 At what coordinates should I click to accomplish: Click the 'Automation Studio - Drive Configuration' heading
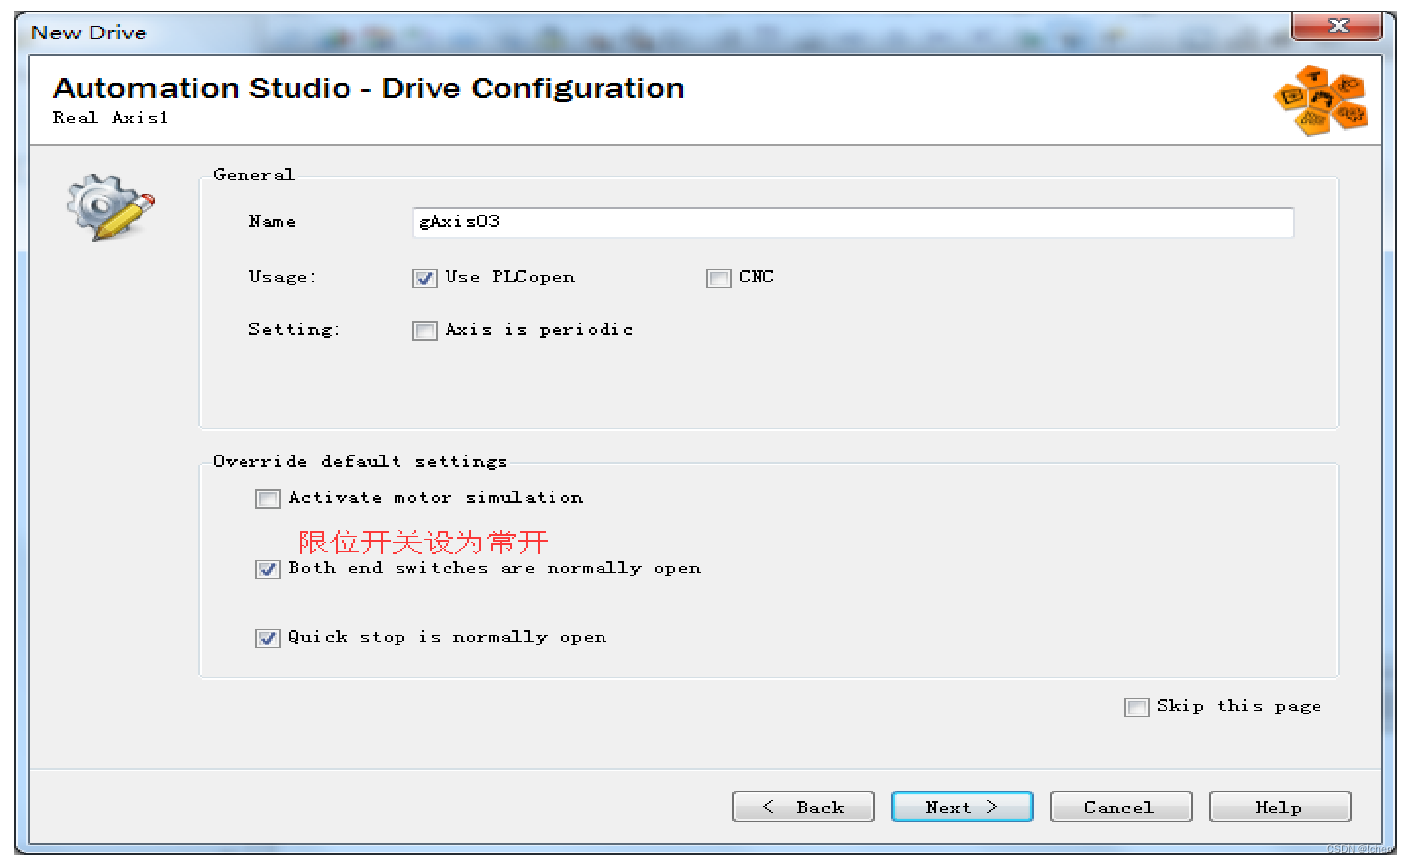click(x=369, y=88)
